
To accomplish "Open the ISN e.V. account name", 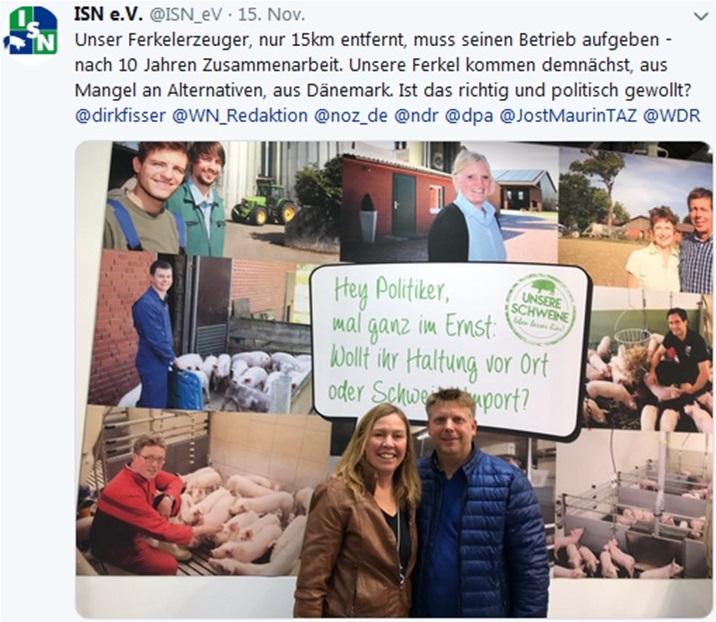I will coord(109,15).
